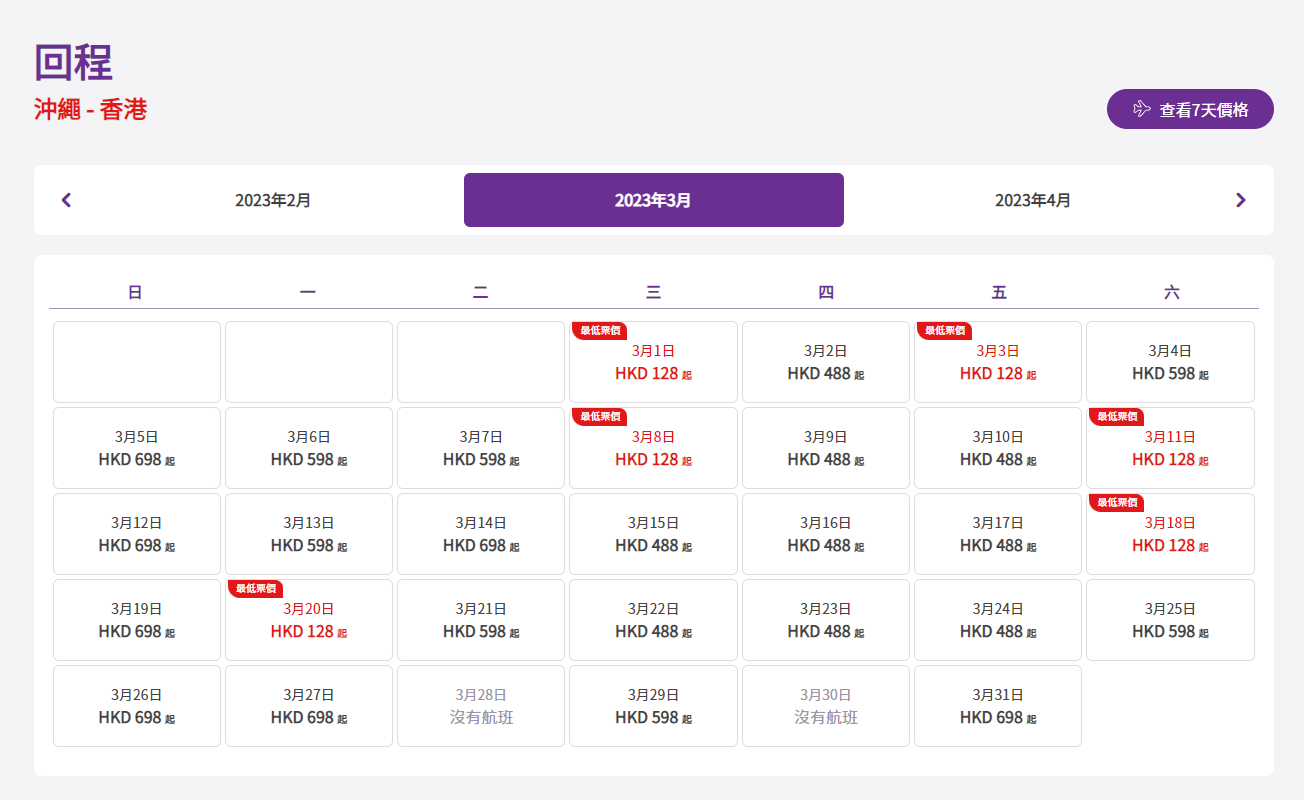Pick March 15 at HKD 488

click(653, 534)
